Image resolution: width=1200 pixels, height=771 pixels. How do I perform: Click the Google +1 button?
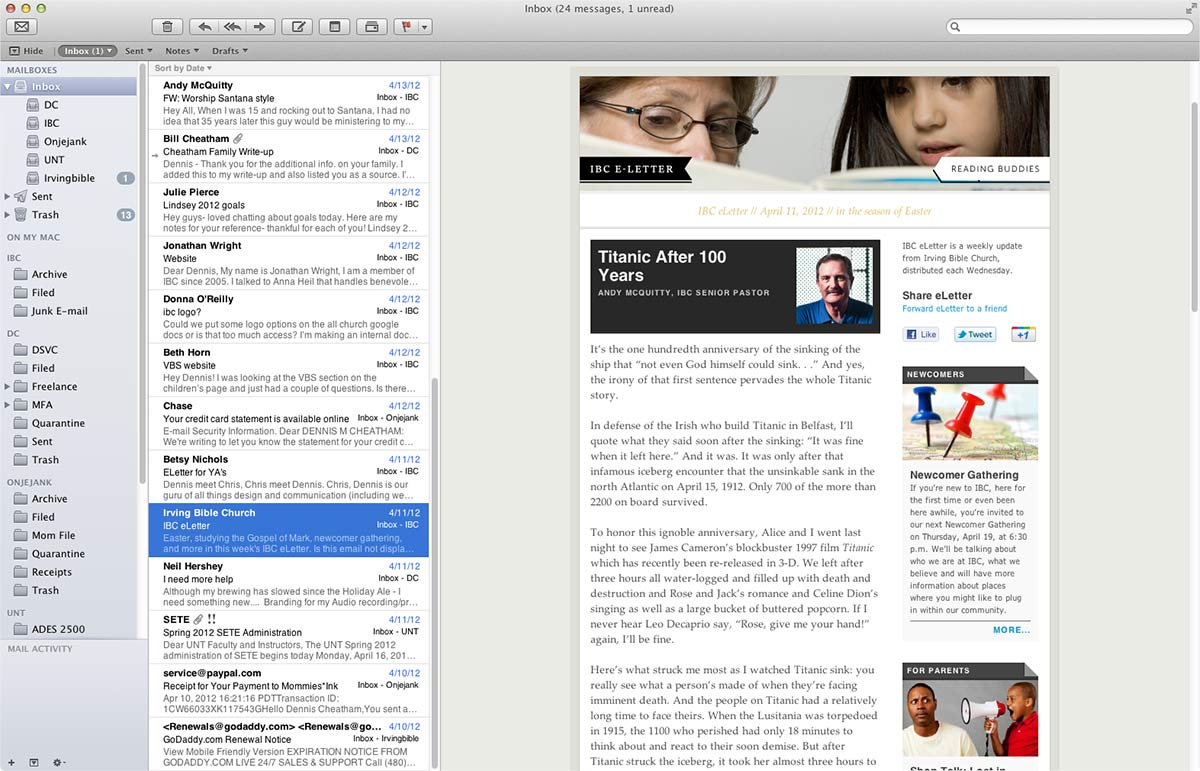tap(1023, 335)
